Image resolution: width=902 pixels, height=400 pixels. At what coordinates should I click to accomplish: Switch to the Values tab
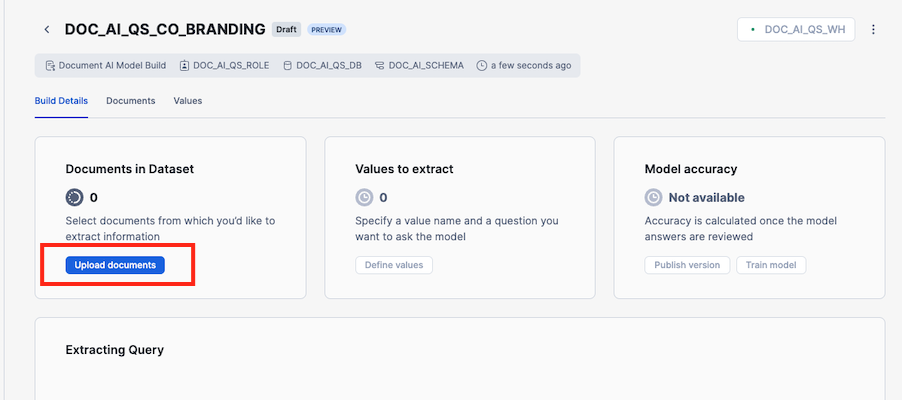tap(187, 101)
